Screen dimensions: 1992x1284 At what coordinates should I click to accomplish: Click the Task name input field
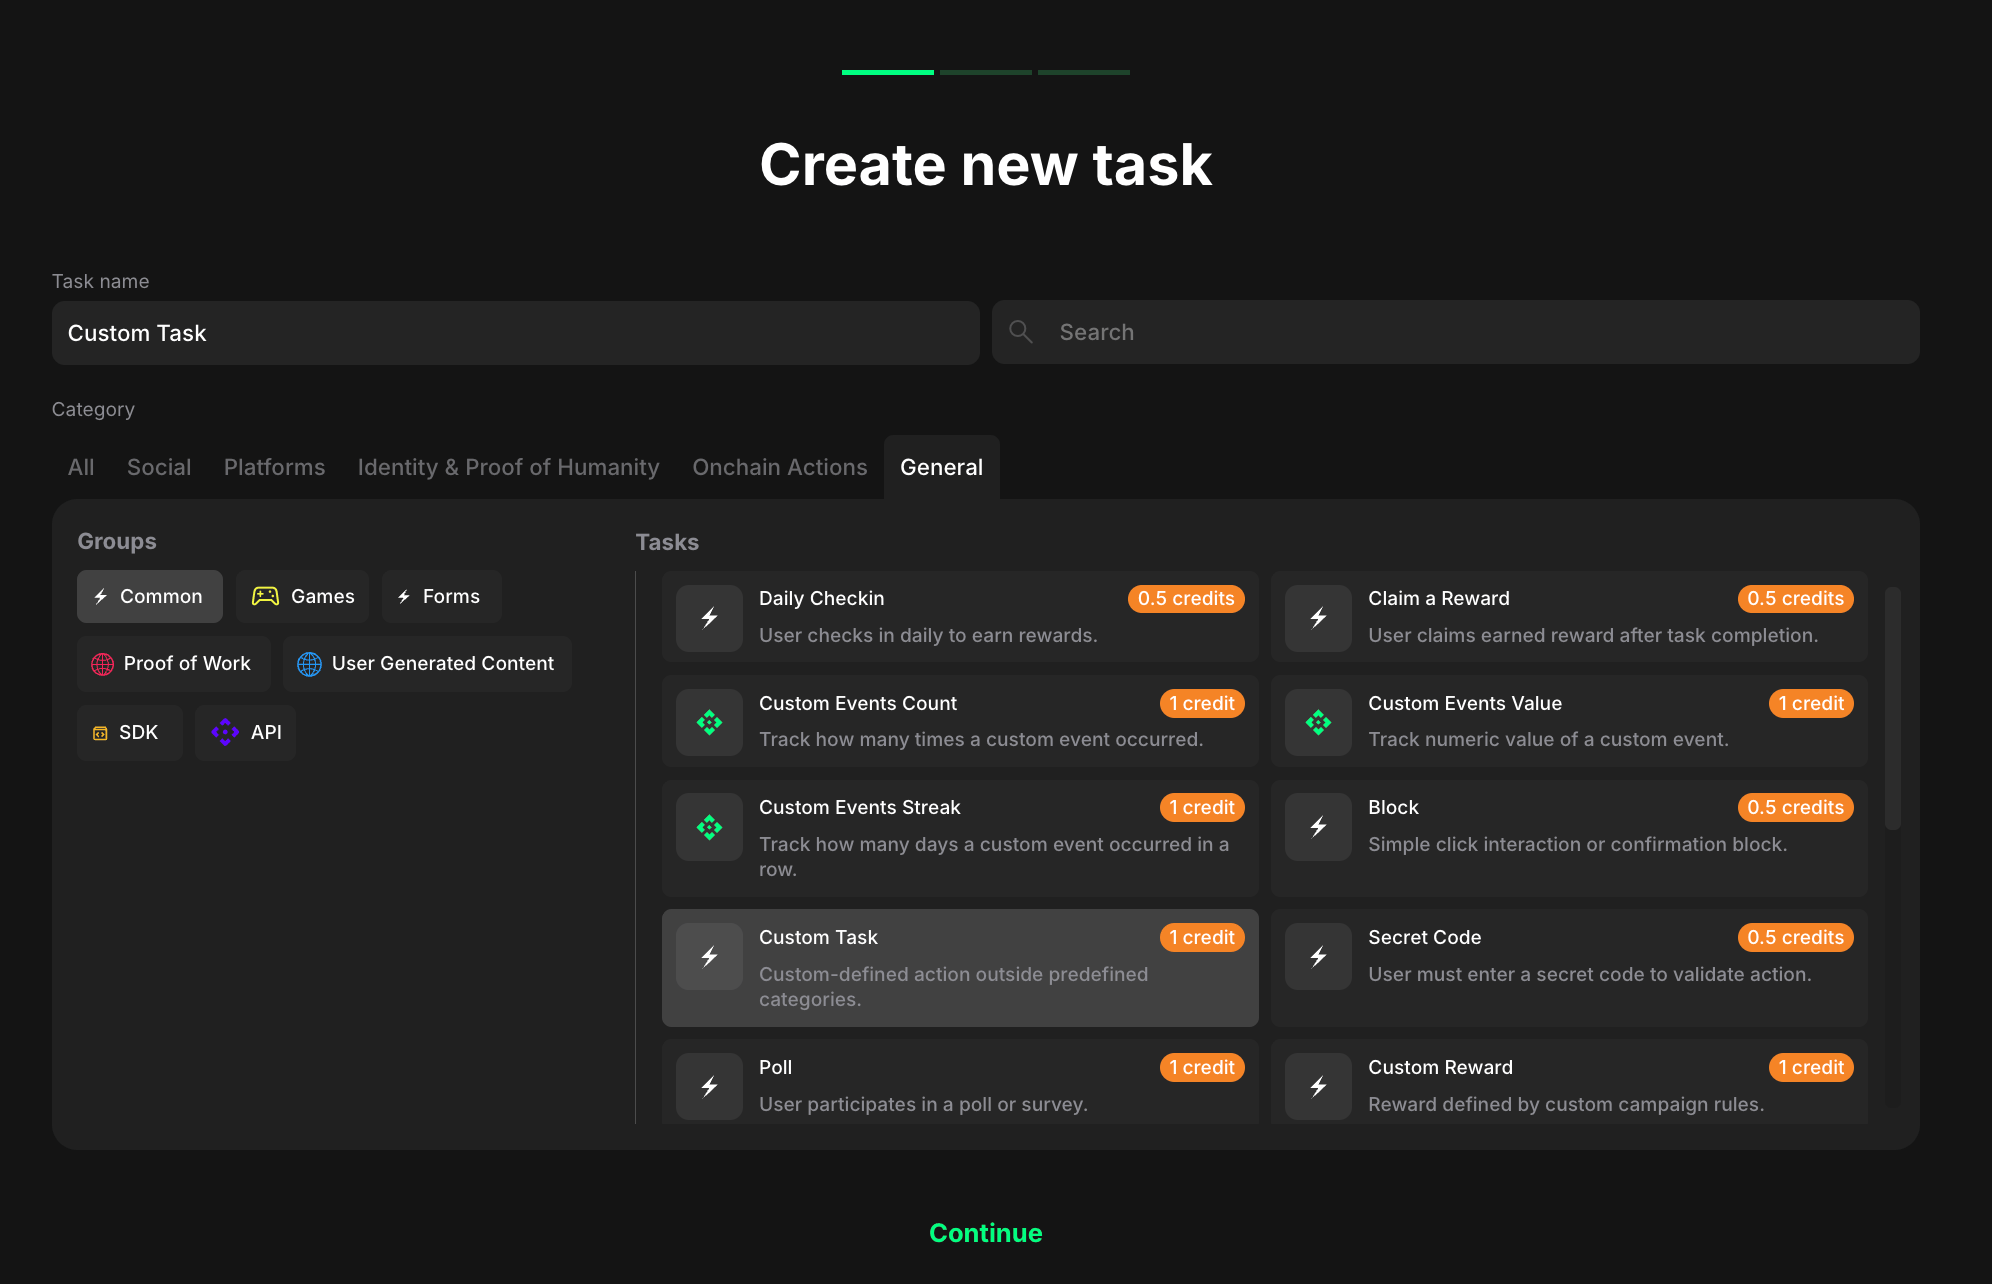pyautogui.click(x=515, y=333)
